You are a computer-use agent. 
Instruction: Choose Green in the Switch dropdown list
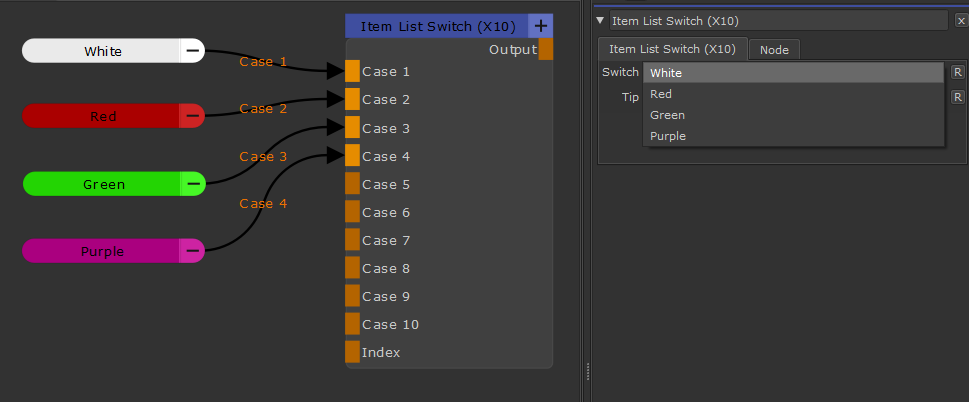point(667,115)
